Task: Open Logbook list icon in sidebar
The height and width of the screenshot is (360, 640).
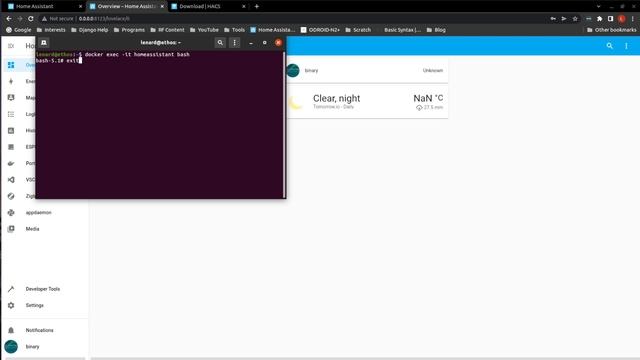Action: click(11, 114)
